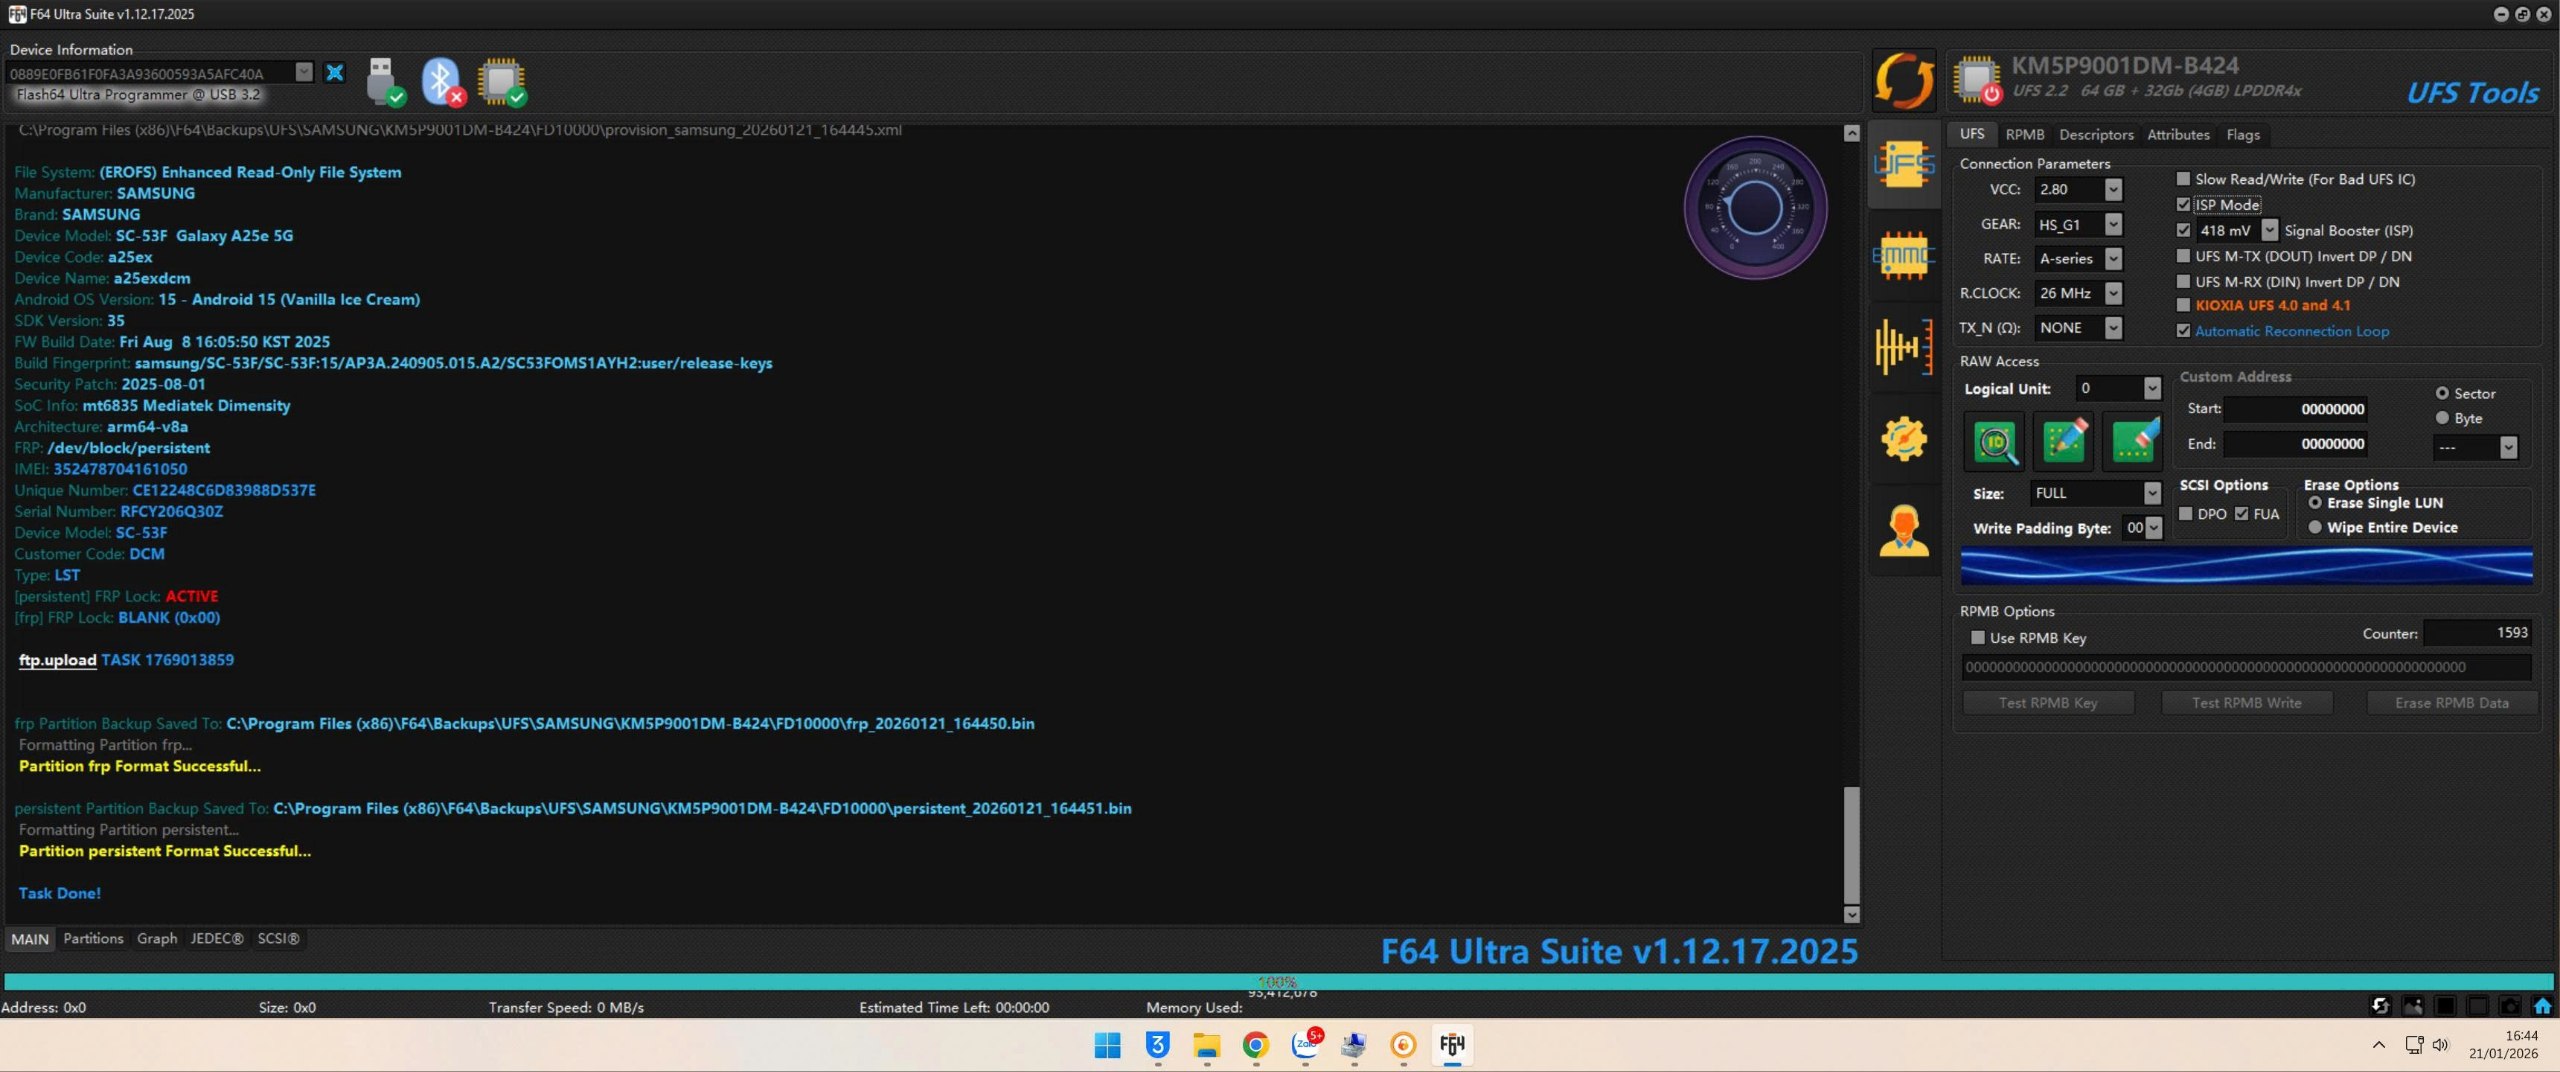Open the Size FULL dropdown
The width and height of the screenshot is (2560, 1072).
pos(2152,493)
